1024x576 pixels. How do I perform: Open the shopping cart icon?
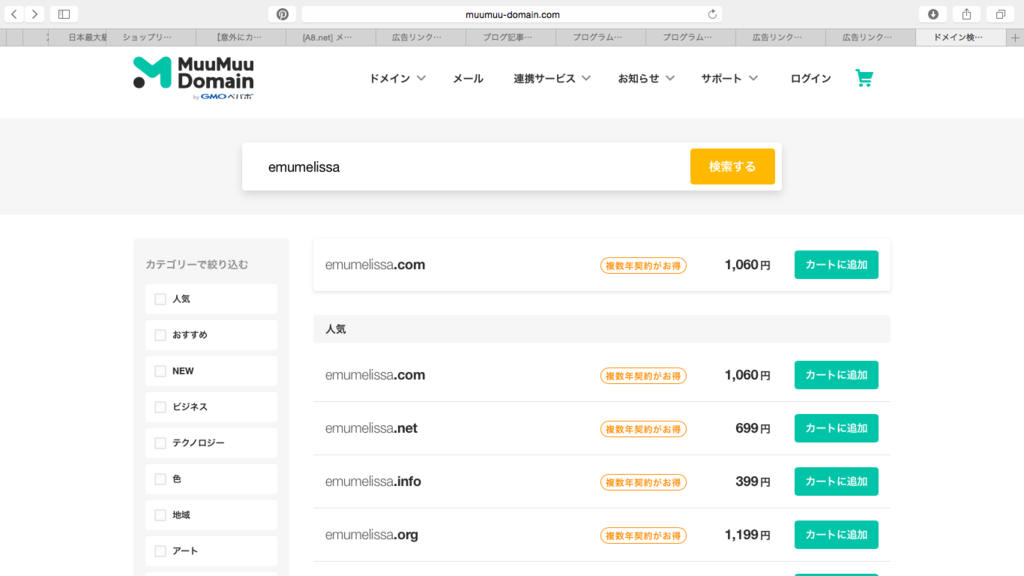[865, 78]
